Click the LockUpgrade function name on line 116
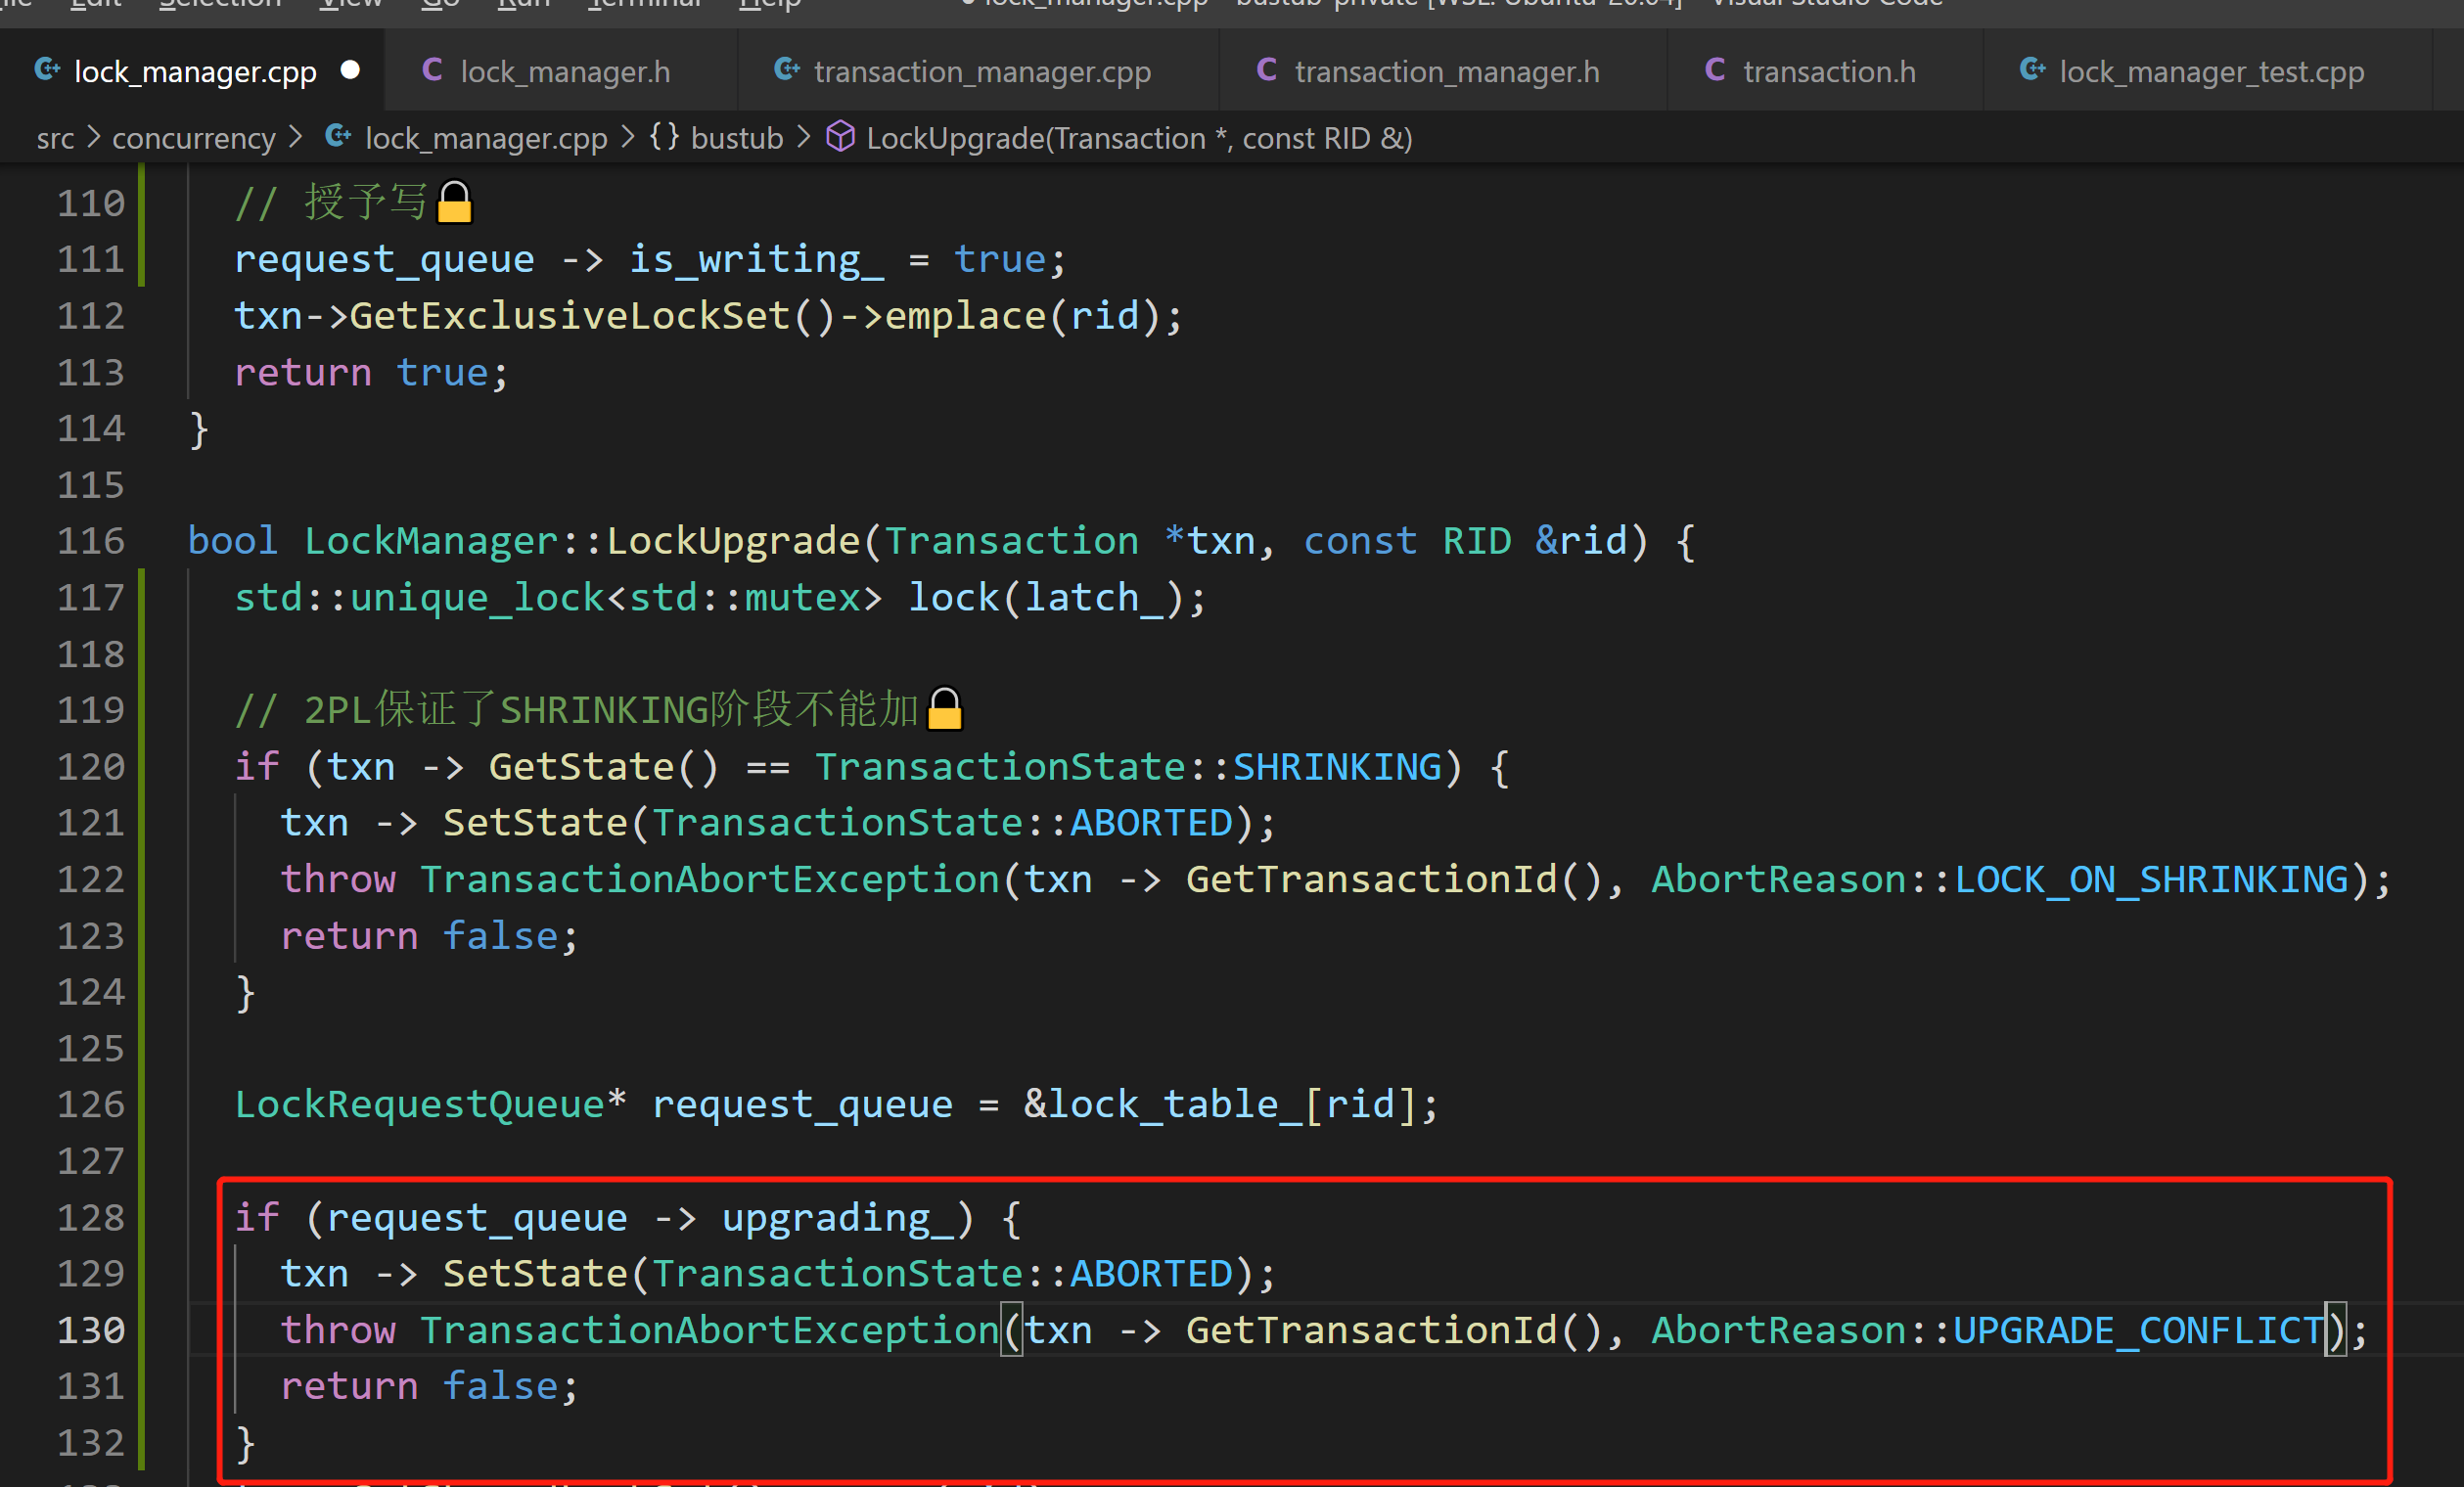 coord(732,541)
